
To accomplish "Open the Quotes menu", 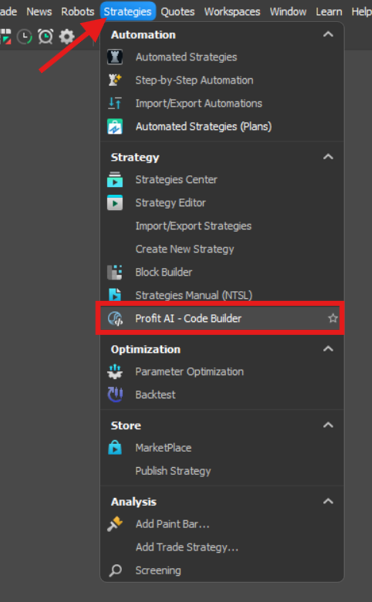I will 178,12.
